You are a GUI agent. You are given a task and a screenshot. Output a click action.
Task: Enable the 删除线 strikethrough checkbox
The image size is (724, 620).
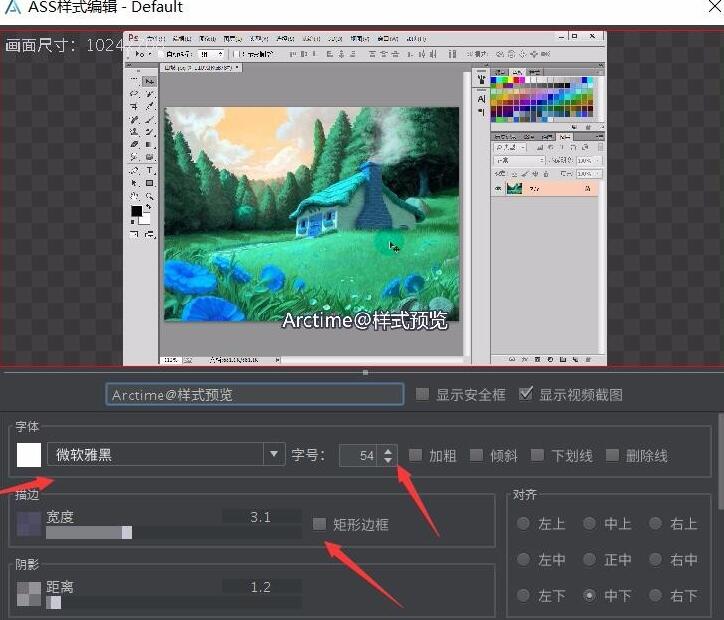coord(612,456)
